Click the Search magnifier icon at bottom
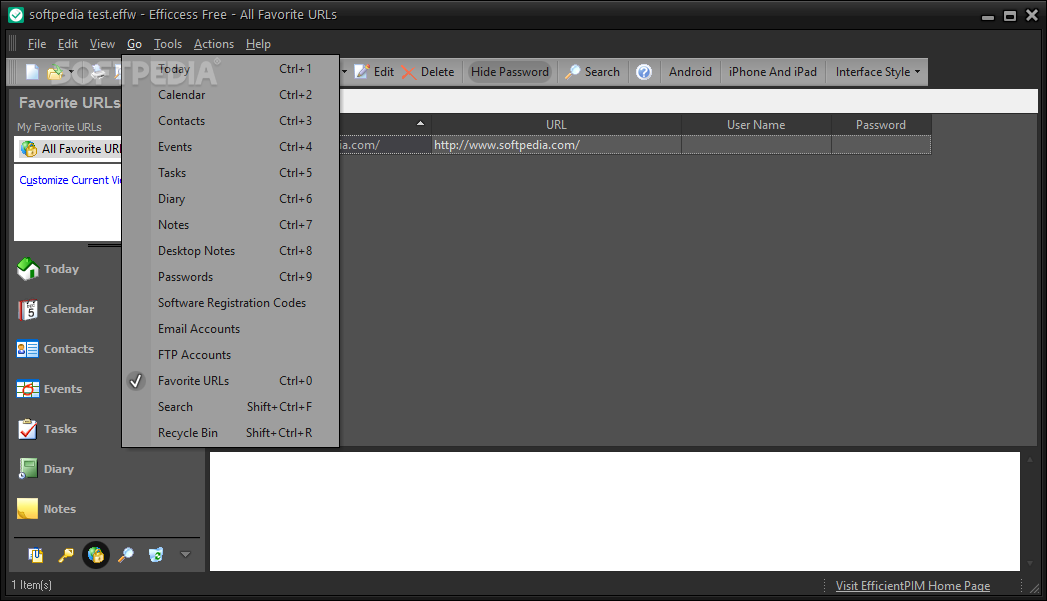Viewport: 1047px width, 601px height. click(126, 555)
